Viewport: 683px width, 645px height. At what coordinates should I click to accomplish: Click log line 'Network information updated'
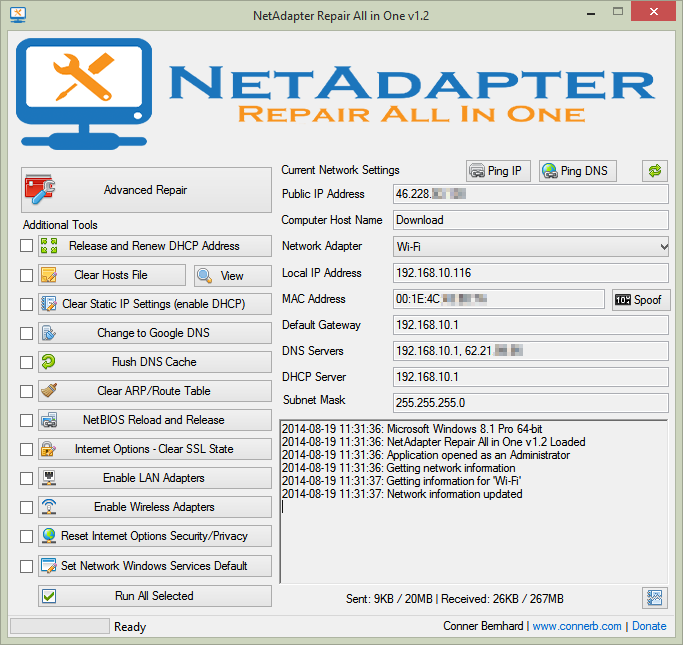[x=402, y=494]
